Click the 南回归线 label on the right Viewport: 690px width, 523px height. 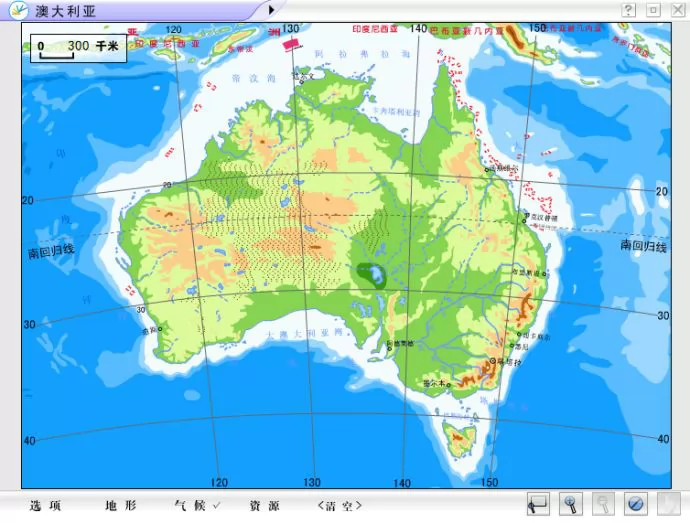pyautogui.click(x=643, y=246)
